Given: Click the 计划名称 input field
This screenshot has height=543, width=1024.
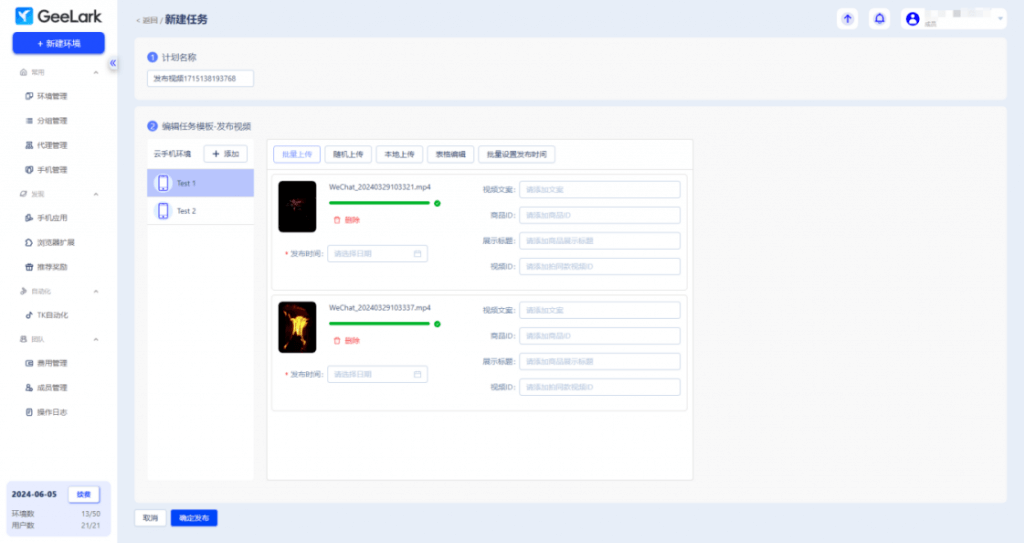Looking at the screenshot, I should coord(200,78).
